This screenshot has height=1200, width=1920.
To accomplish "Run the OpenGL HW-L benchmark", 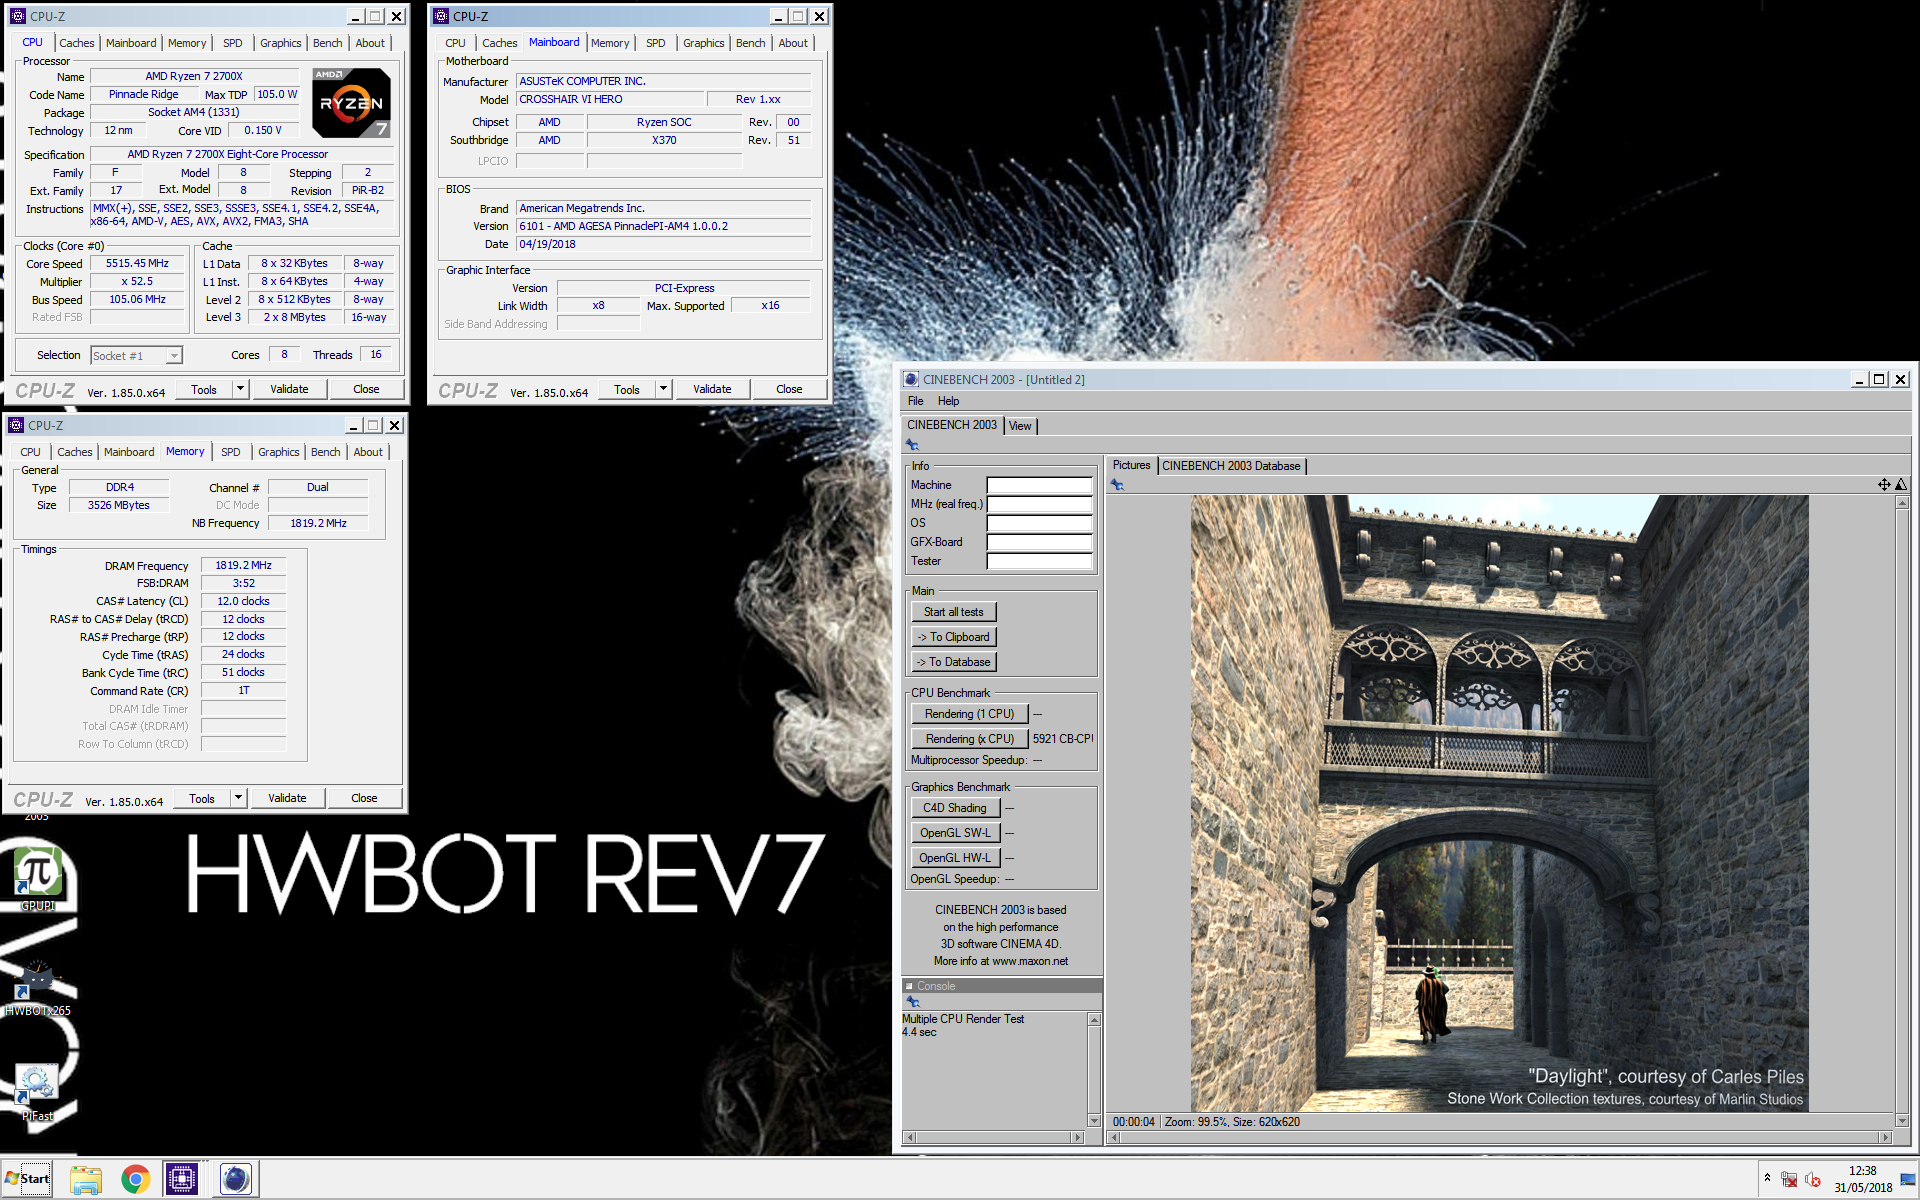I will point(954,858).
